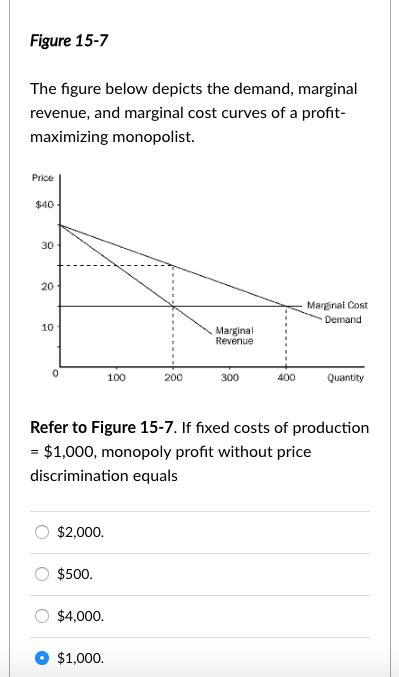This screenshot has height=677, width=399.
Task: Click the Quantity axis label
Action: tap(345, 378)
